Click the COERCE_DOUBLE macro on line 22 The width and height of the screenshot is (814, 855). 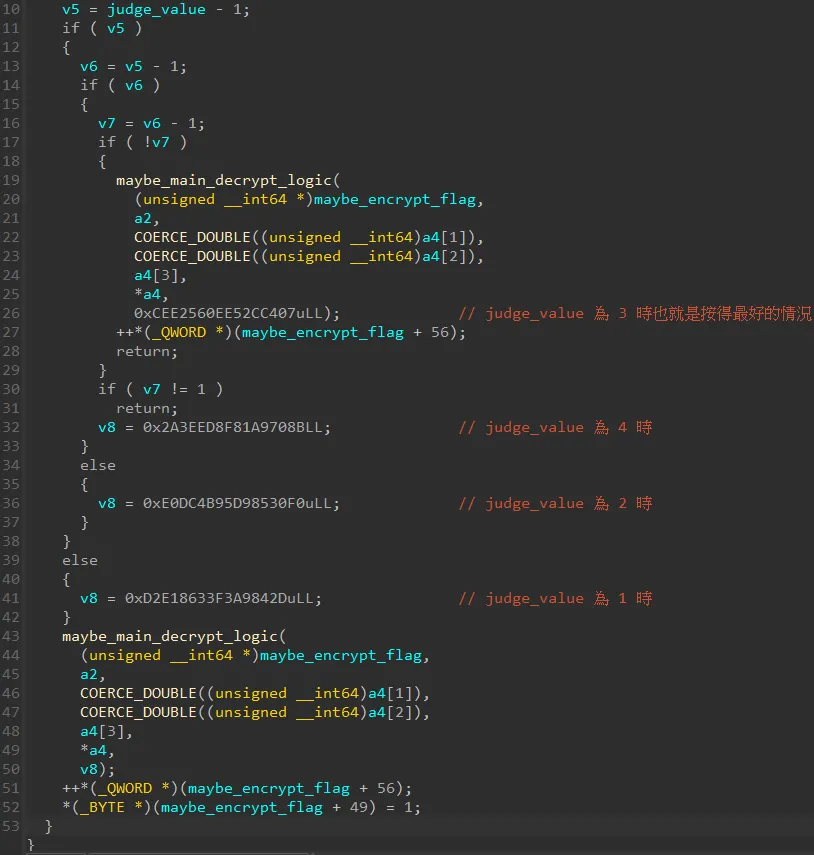click(x=192, y=237)
